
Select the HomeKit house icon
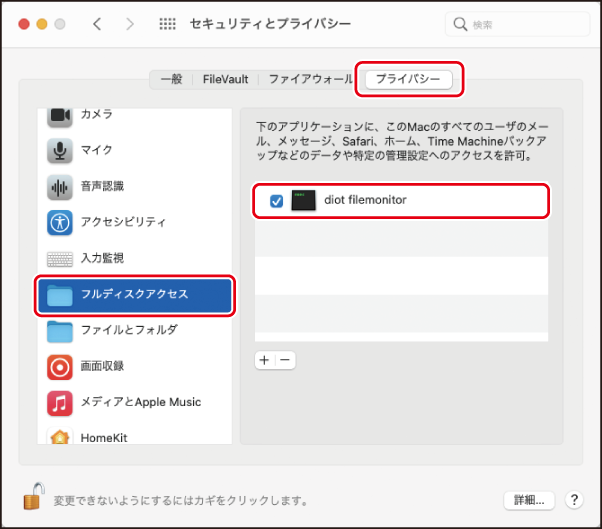[x=60, y=436]
